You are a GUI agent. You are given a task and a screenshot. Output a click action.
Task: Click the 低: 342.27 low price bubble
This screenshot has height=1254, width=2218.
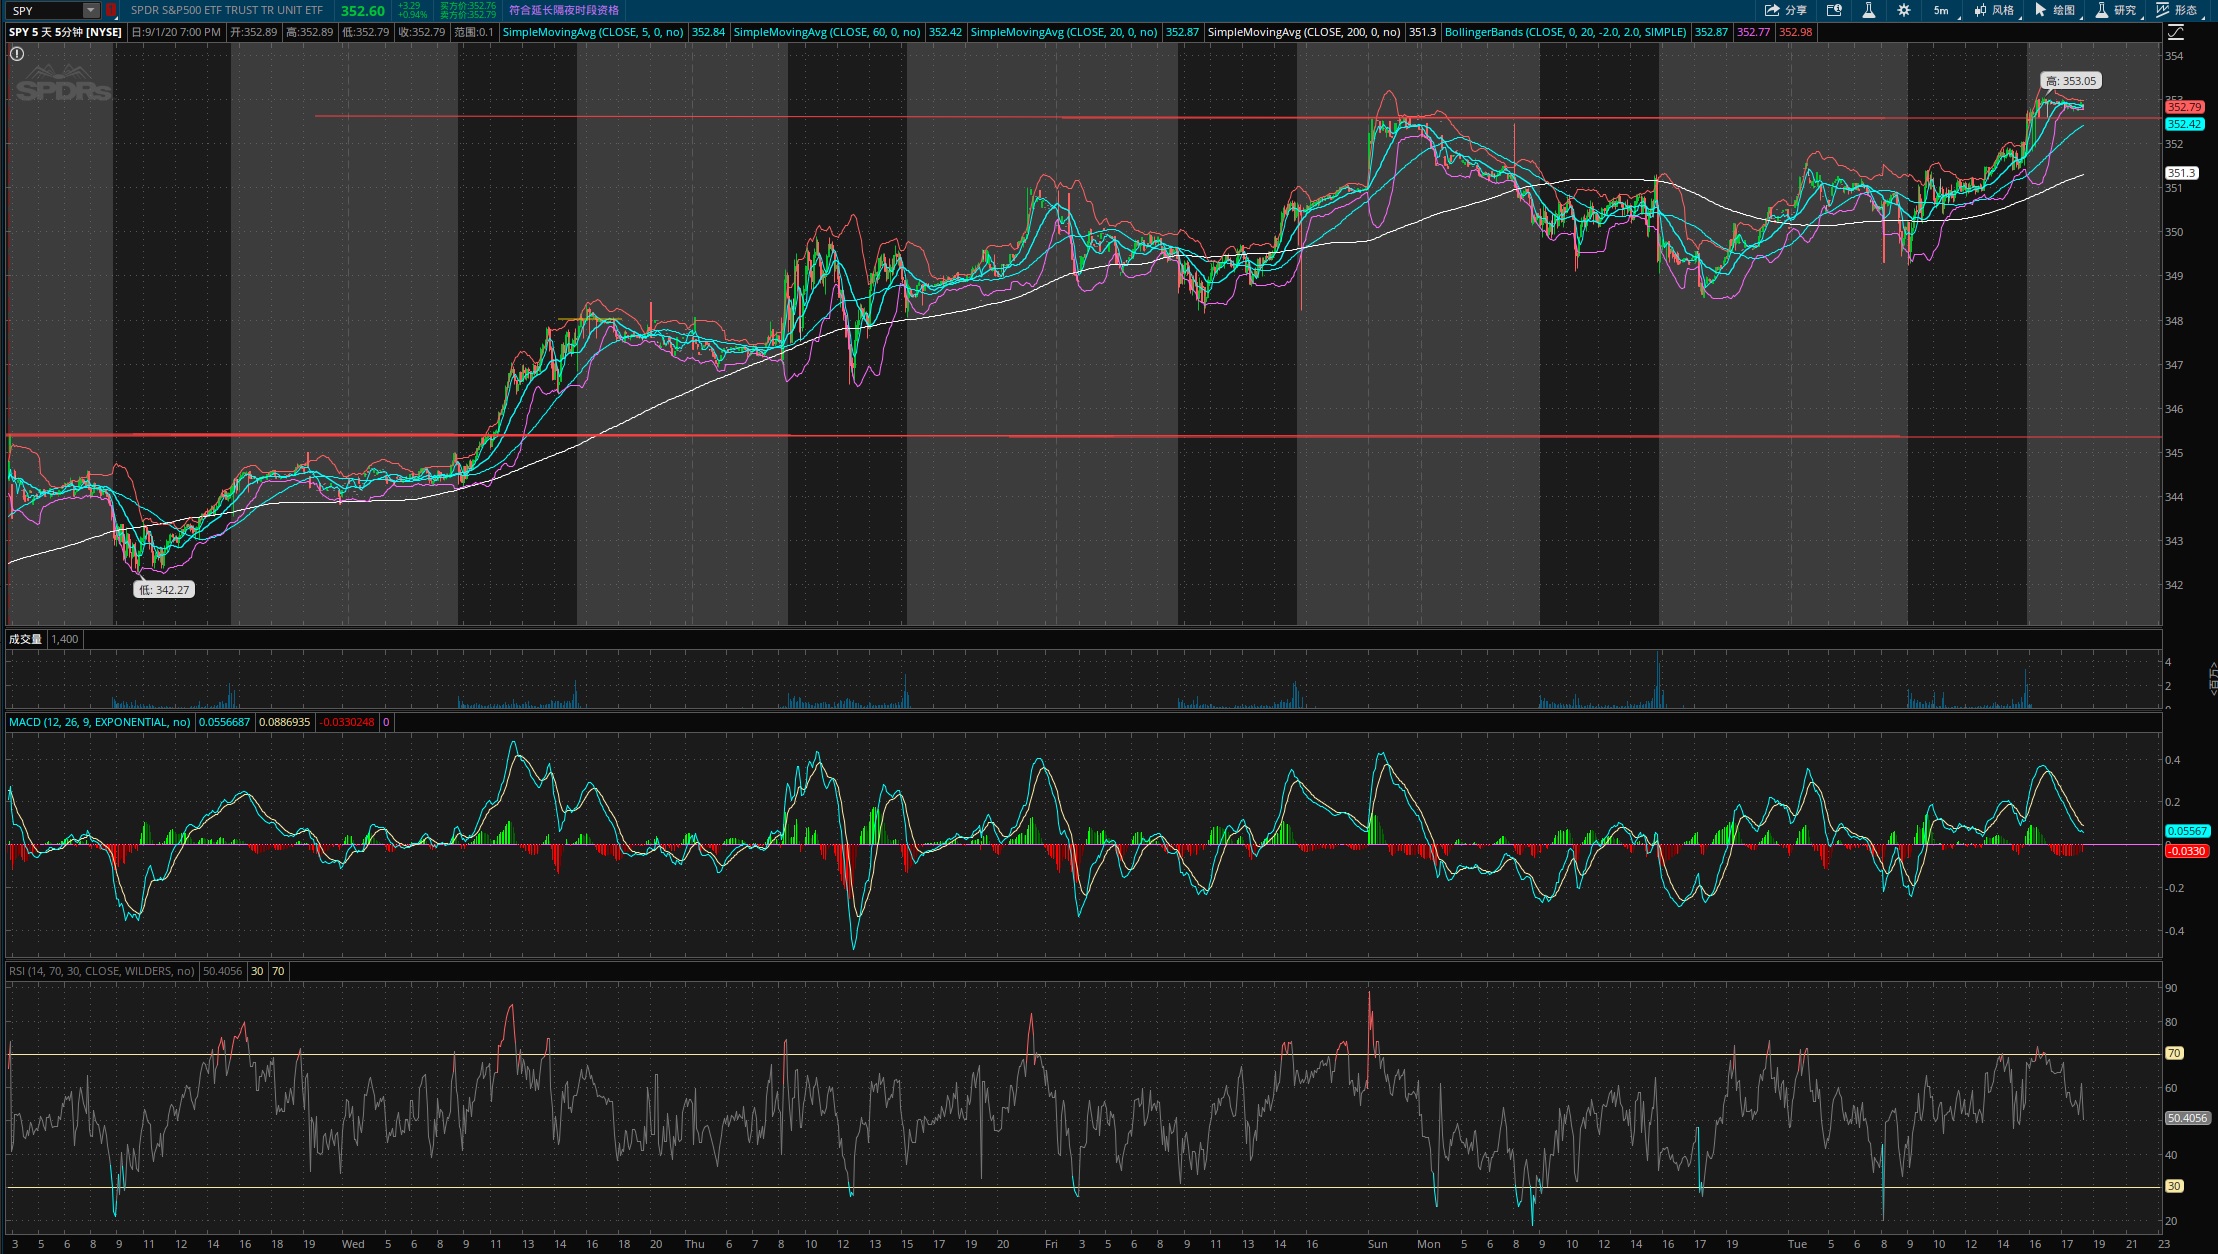164,590
